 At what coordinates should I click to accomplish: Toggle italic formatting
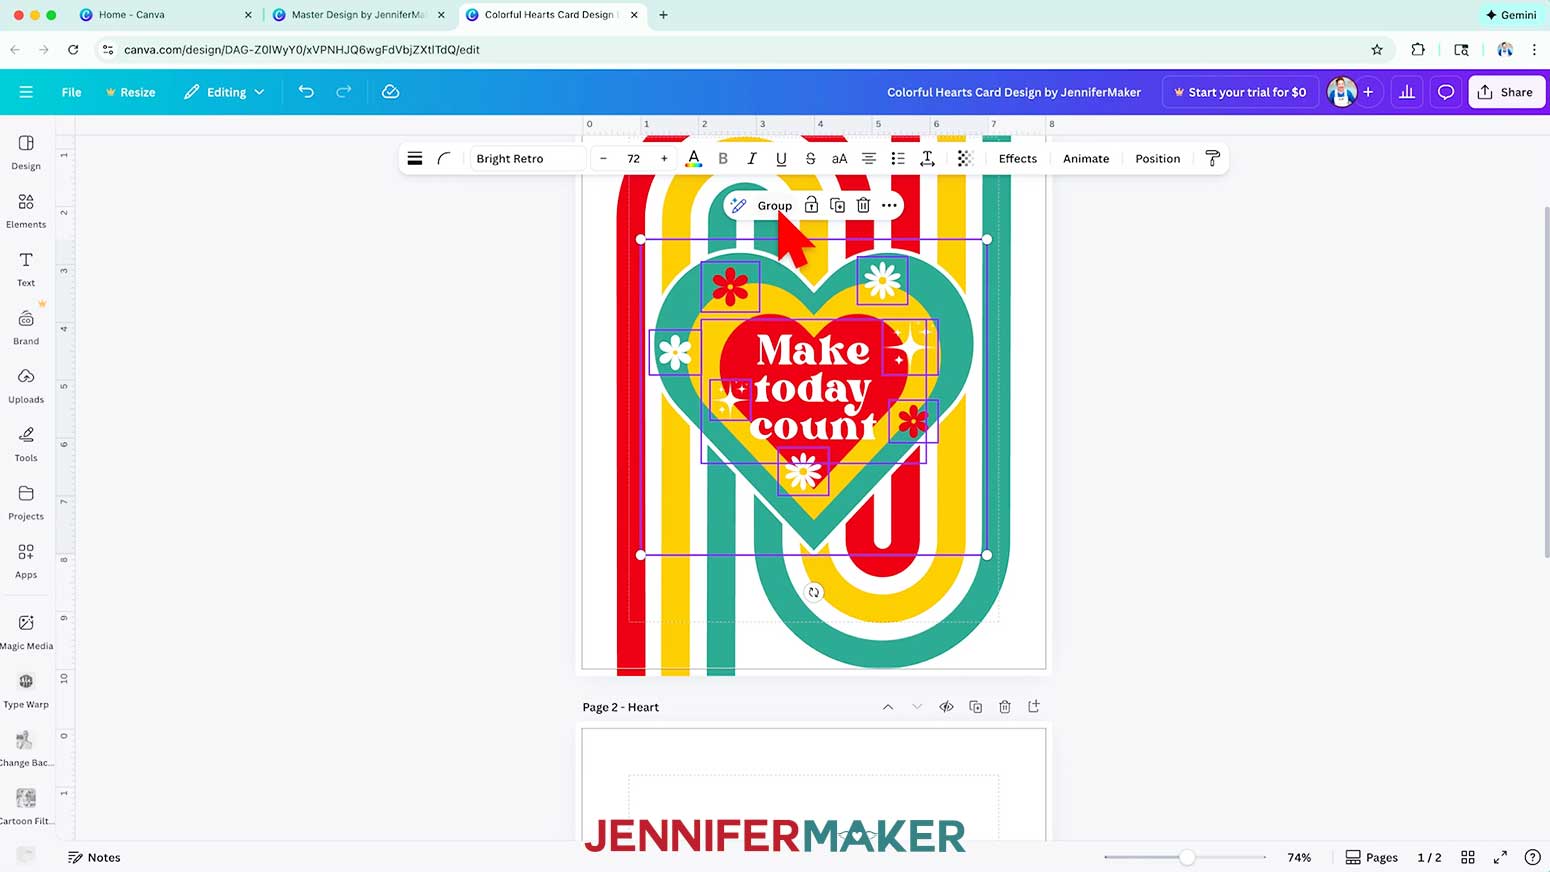pyautogui.click(x=752, y=158)
